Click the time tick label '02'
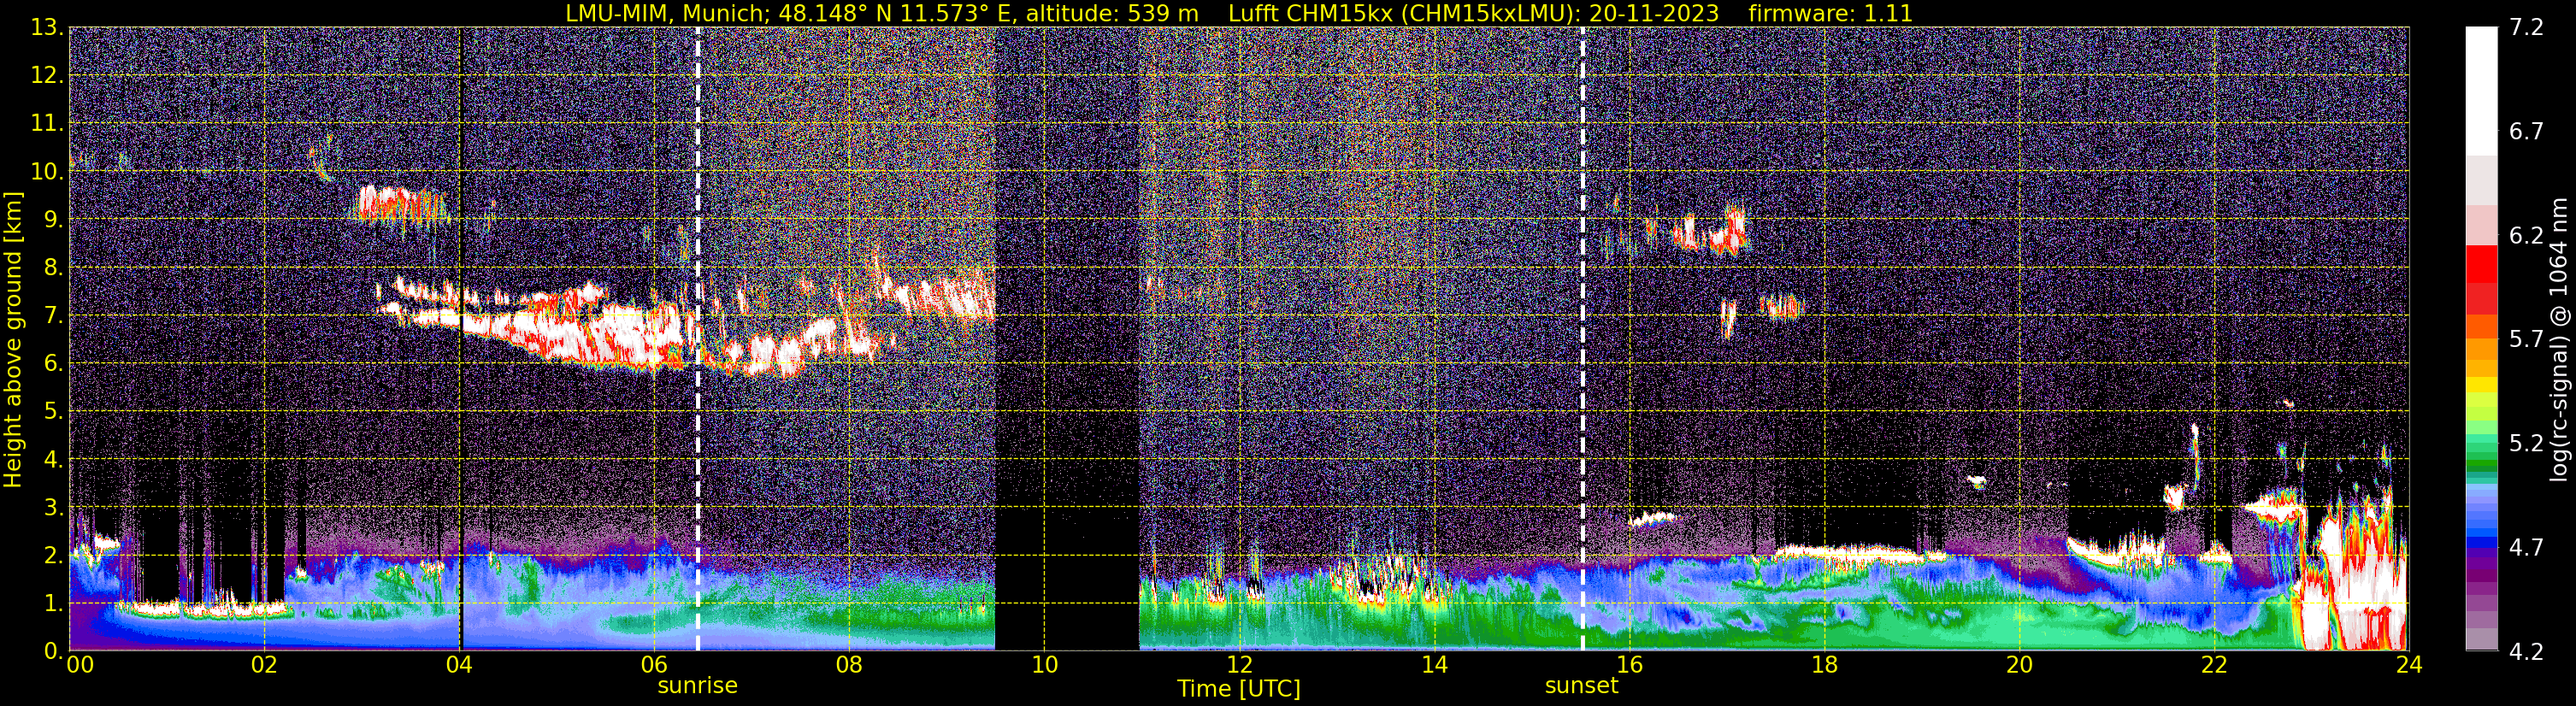The image size is (2576, 706). click(264, 665)
